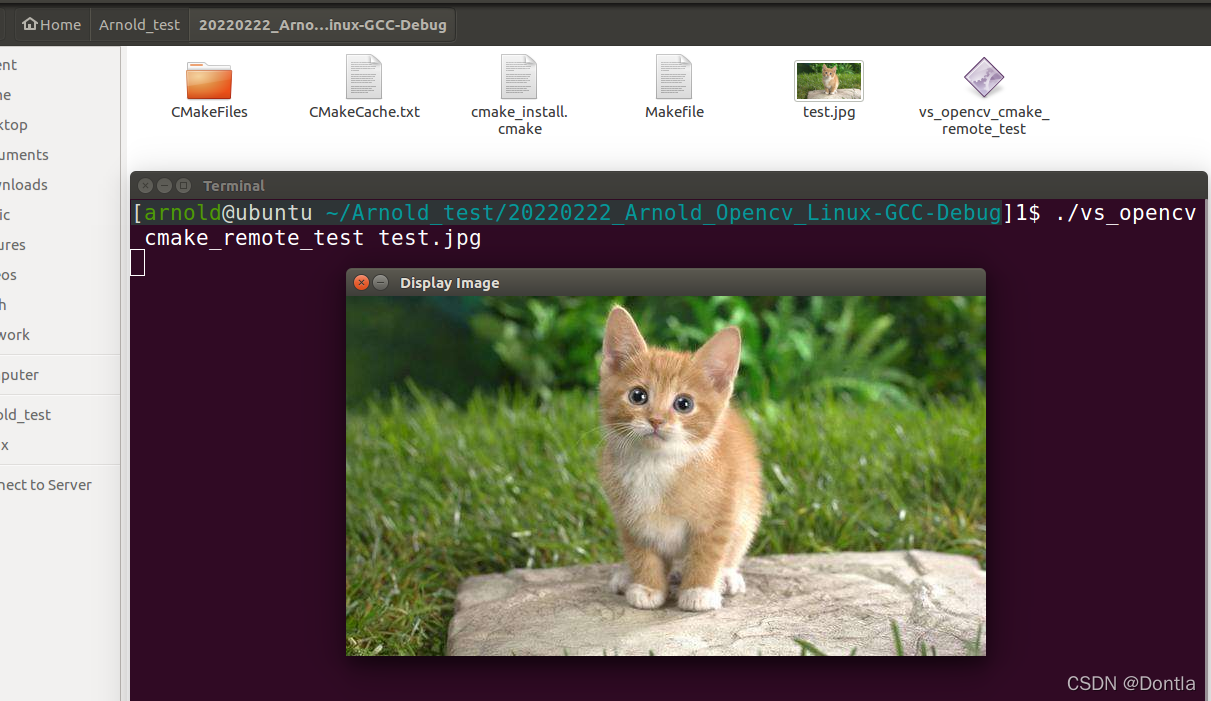Open the test.jpg image thumbnail

pos(828,80)
